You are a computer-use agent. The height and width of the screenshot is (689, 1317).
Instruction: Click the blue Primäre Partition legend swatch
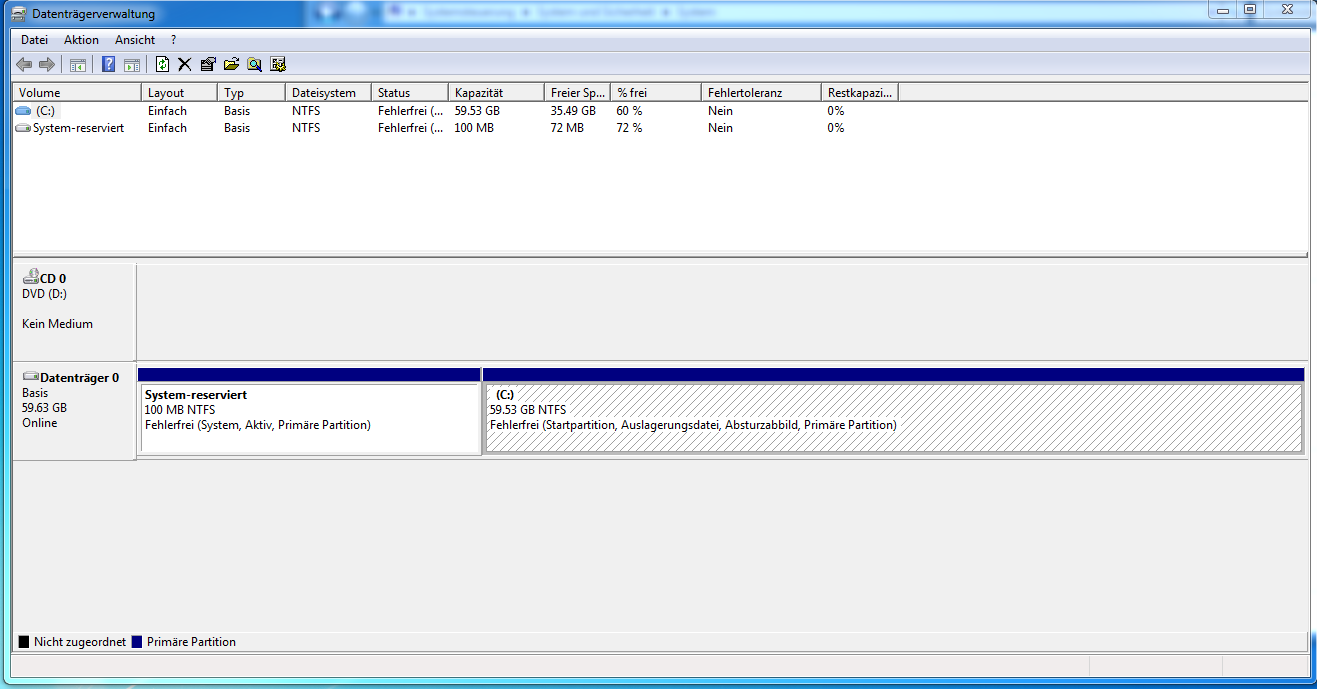click(137, 642)
